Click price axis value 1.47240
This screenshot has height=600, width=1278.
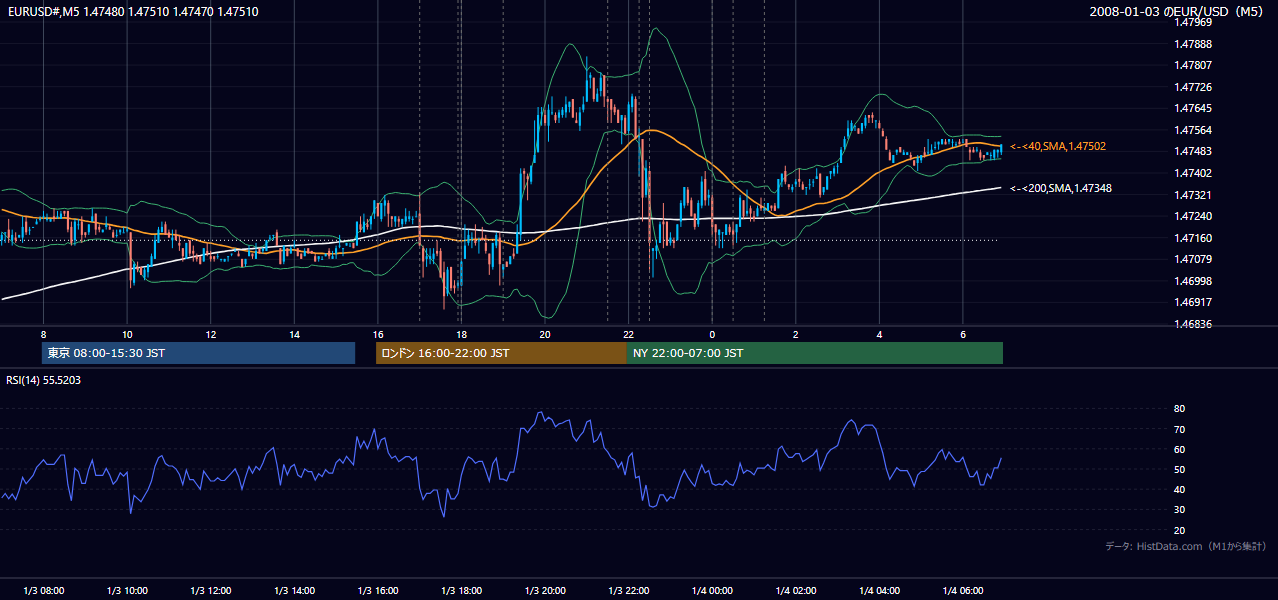[1194, 216]
